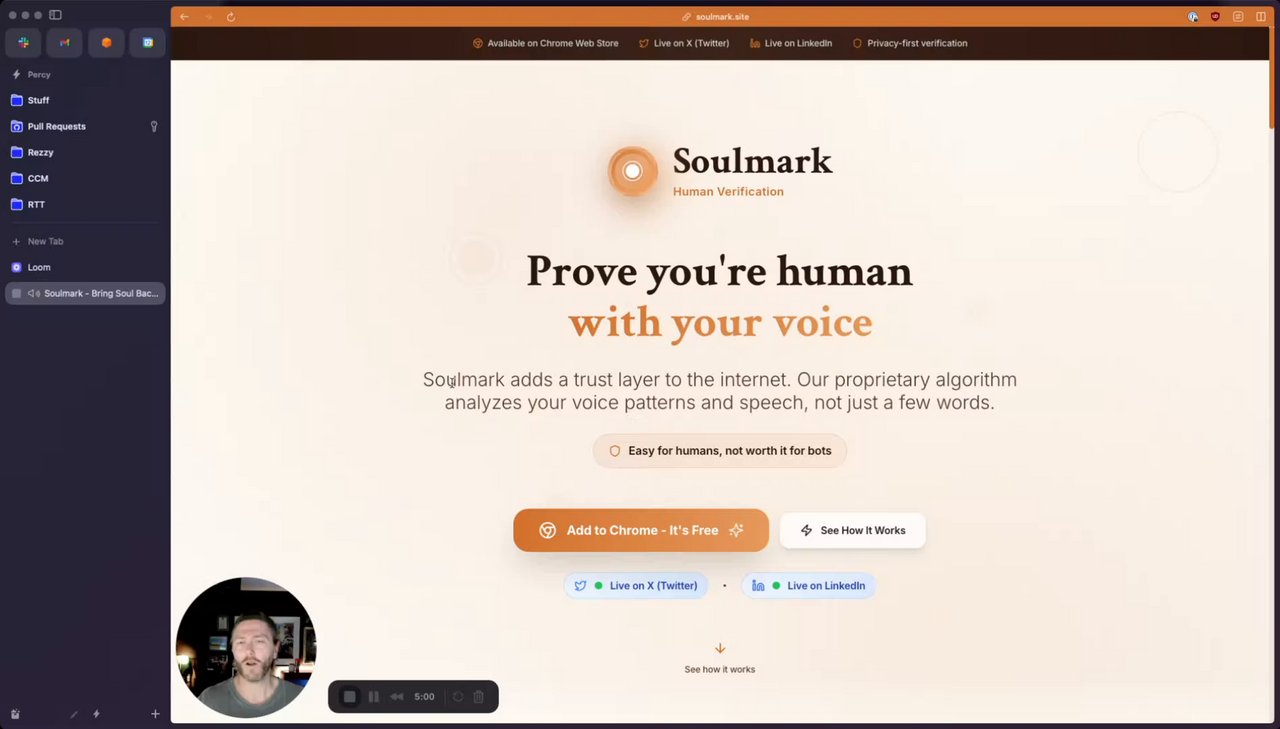
Task: Open the Live on LinkedIn badge link
Action: [808, 586]
